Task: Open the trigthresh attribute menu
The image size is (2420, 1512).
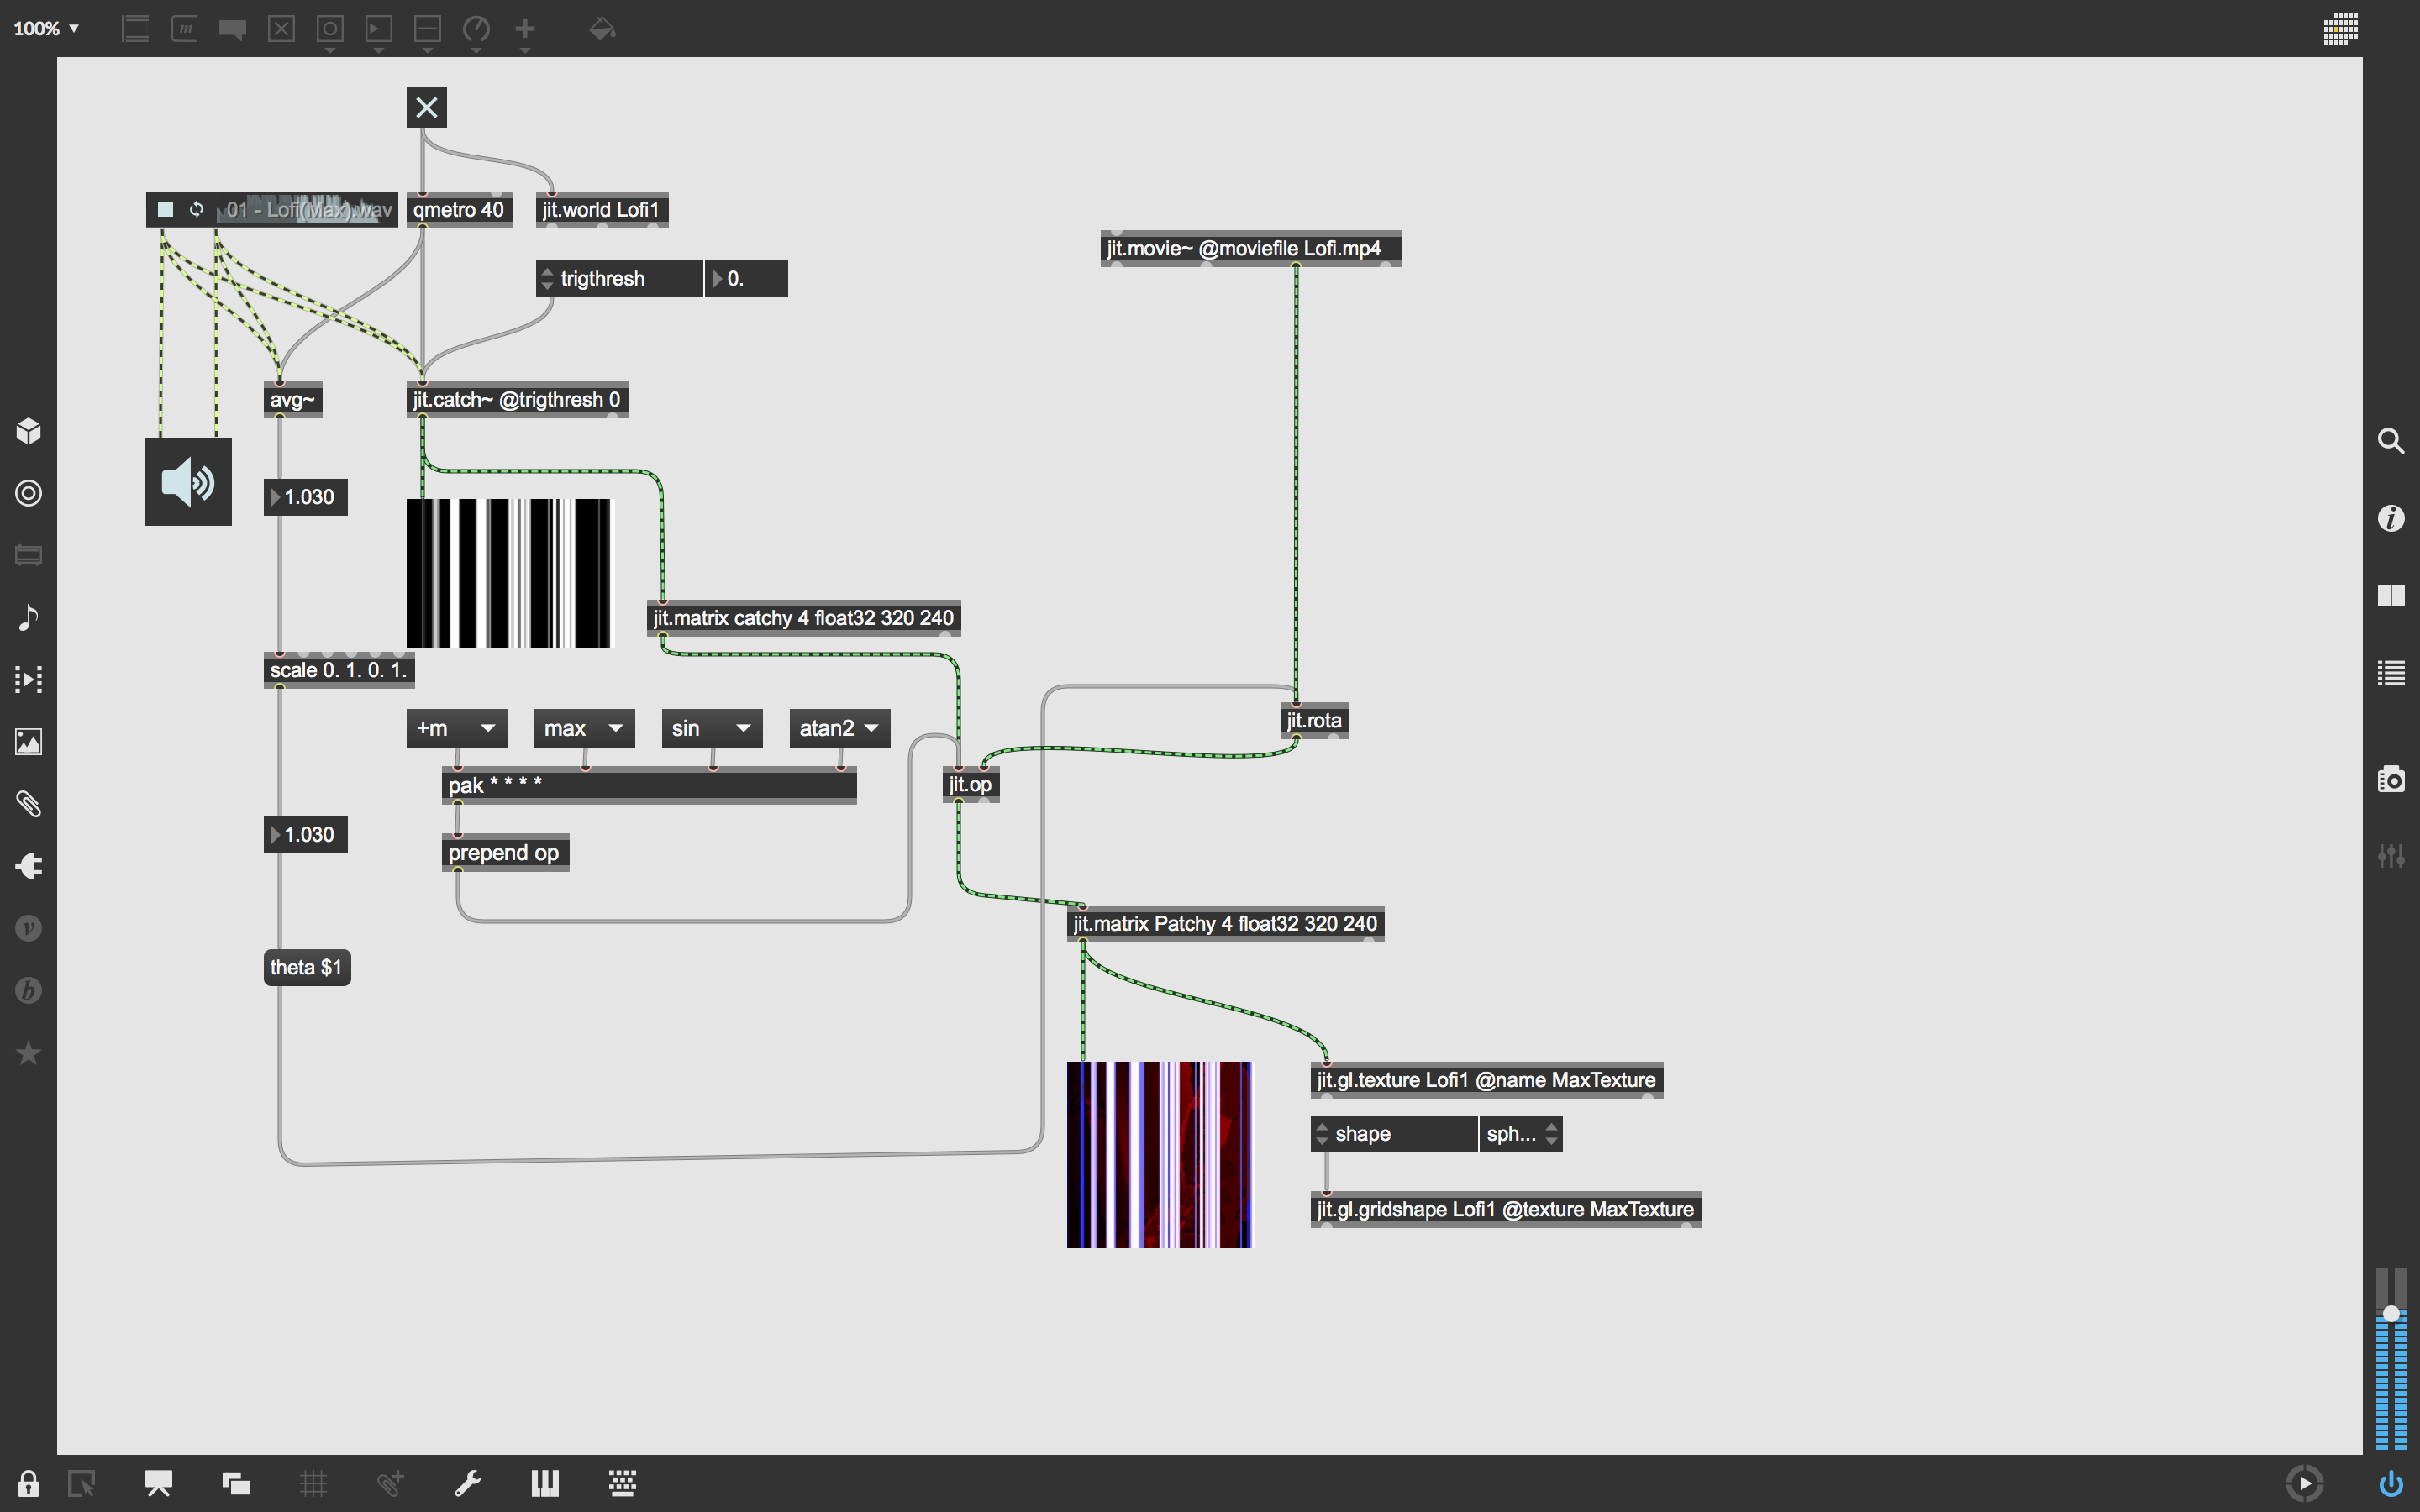Action: 620,279
